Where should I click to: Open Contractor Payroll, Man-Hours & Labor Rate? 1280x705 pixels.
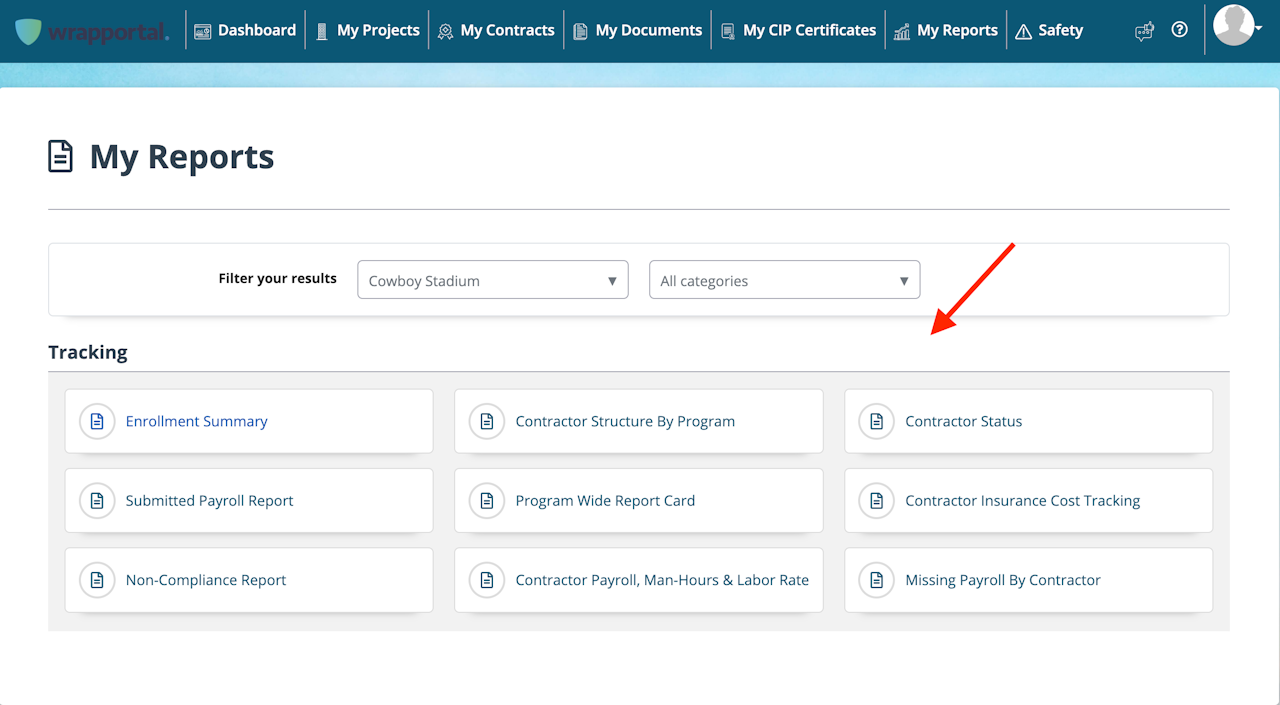coord(662,580)
